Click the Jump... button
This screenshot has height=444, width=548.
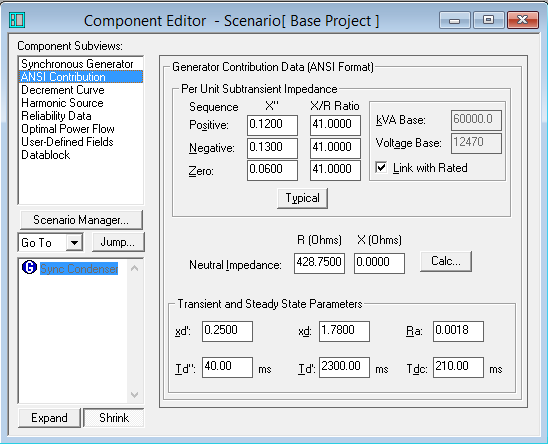pos(118,242)
